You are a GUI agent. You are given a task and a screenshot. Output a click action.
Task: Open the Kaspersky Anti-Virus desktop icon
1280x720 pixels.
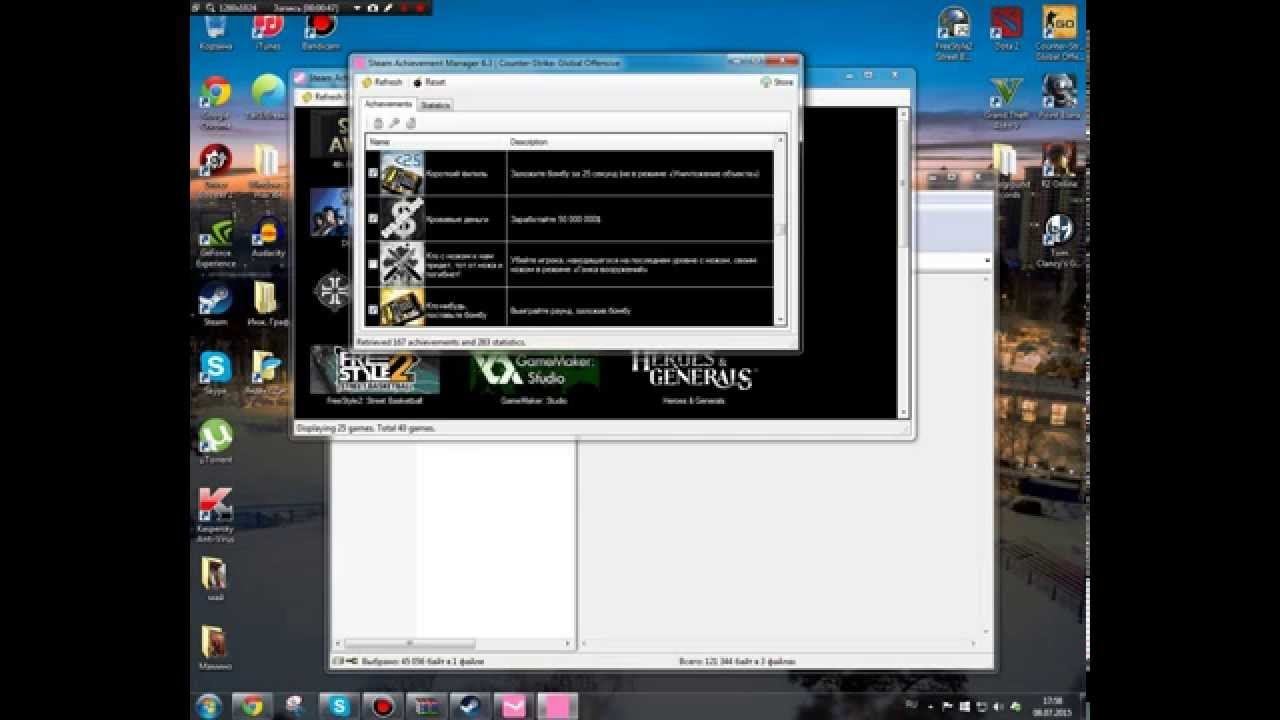click(215, 515)
